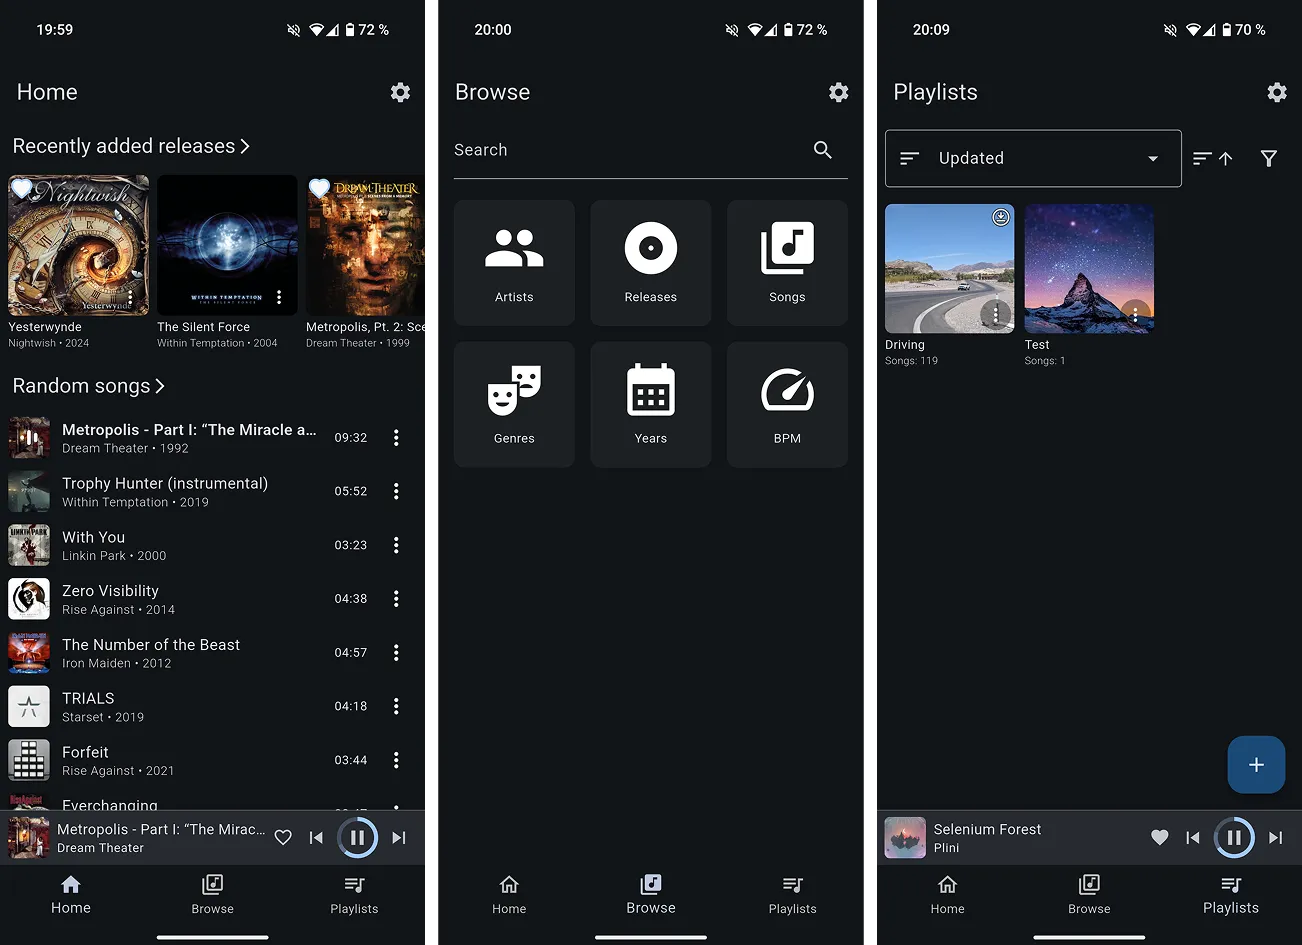Pause Metropolis playback in mini player

357,838
